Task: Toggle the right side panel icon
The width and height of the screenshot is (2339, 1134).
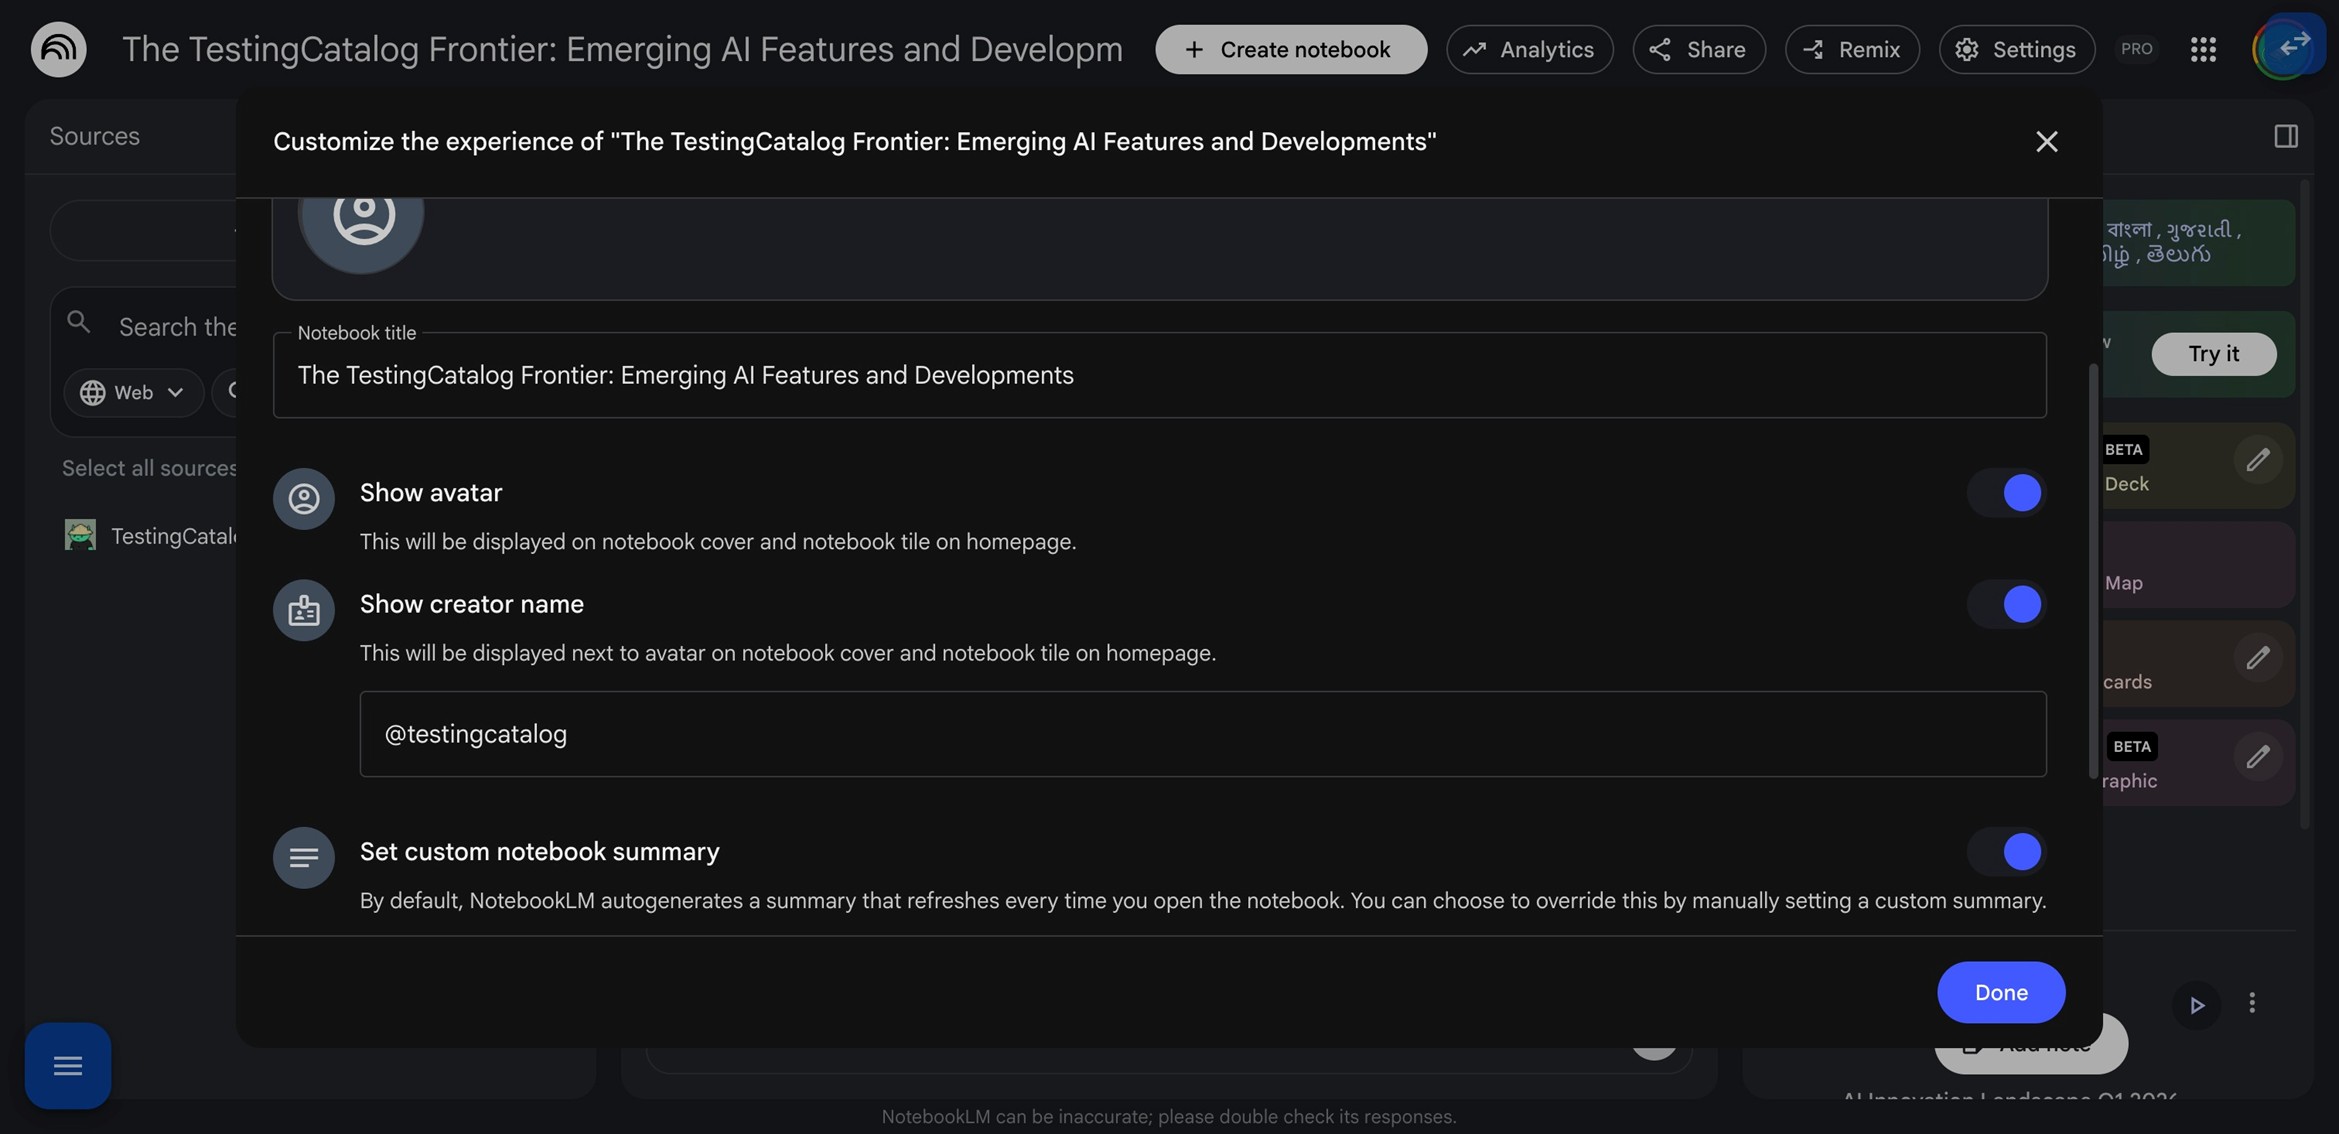Action: click(2285, 135)
